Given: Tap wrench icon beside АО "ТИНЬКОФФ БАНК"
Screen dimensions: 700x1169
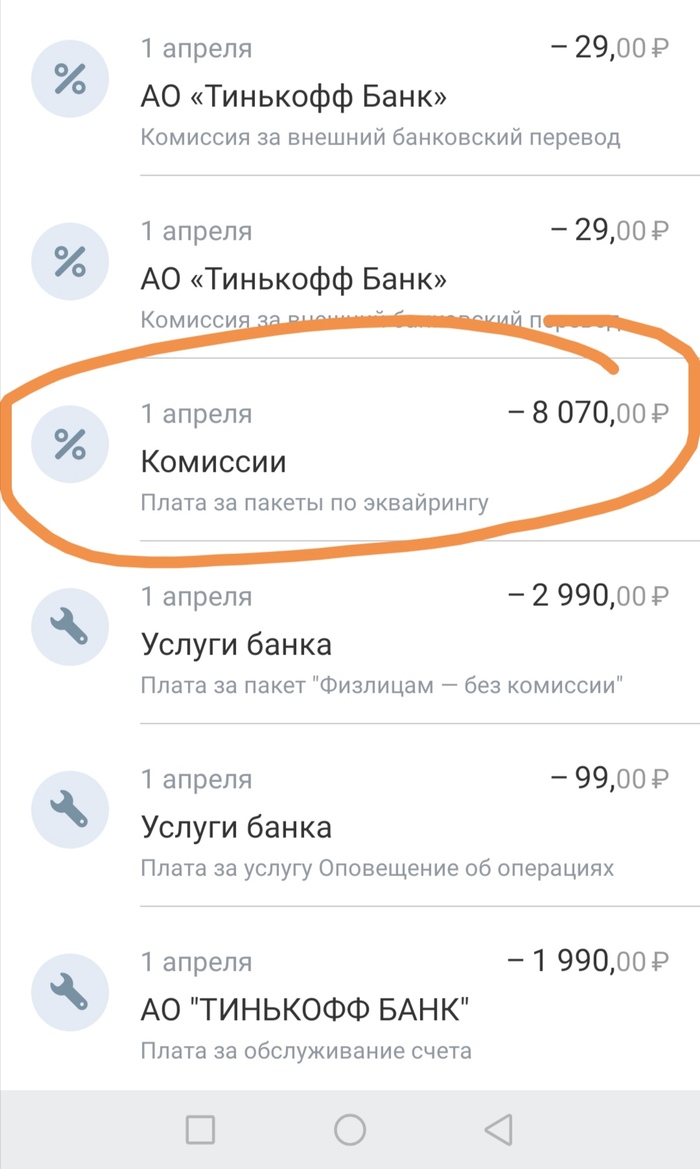Looking at the screenshot, I should click(69, 994).
